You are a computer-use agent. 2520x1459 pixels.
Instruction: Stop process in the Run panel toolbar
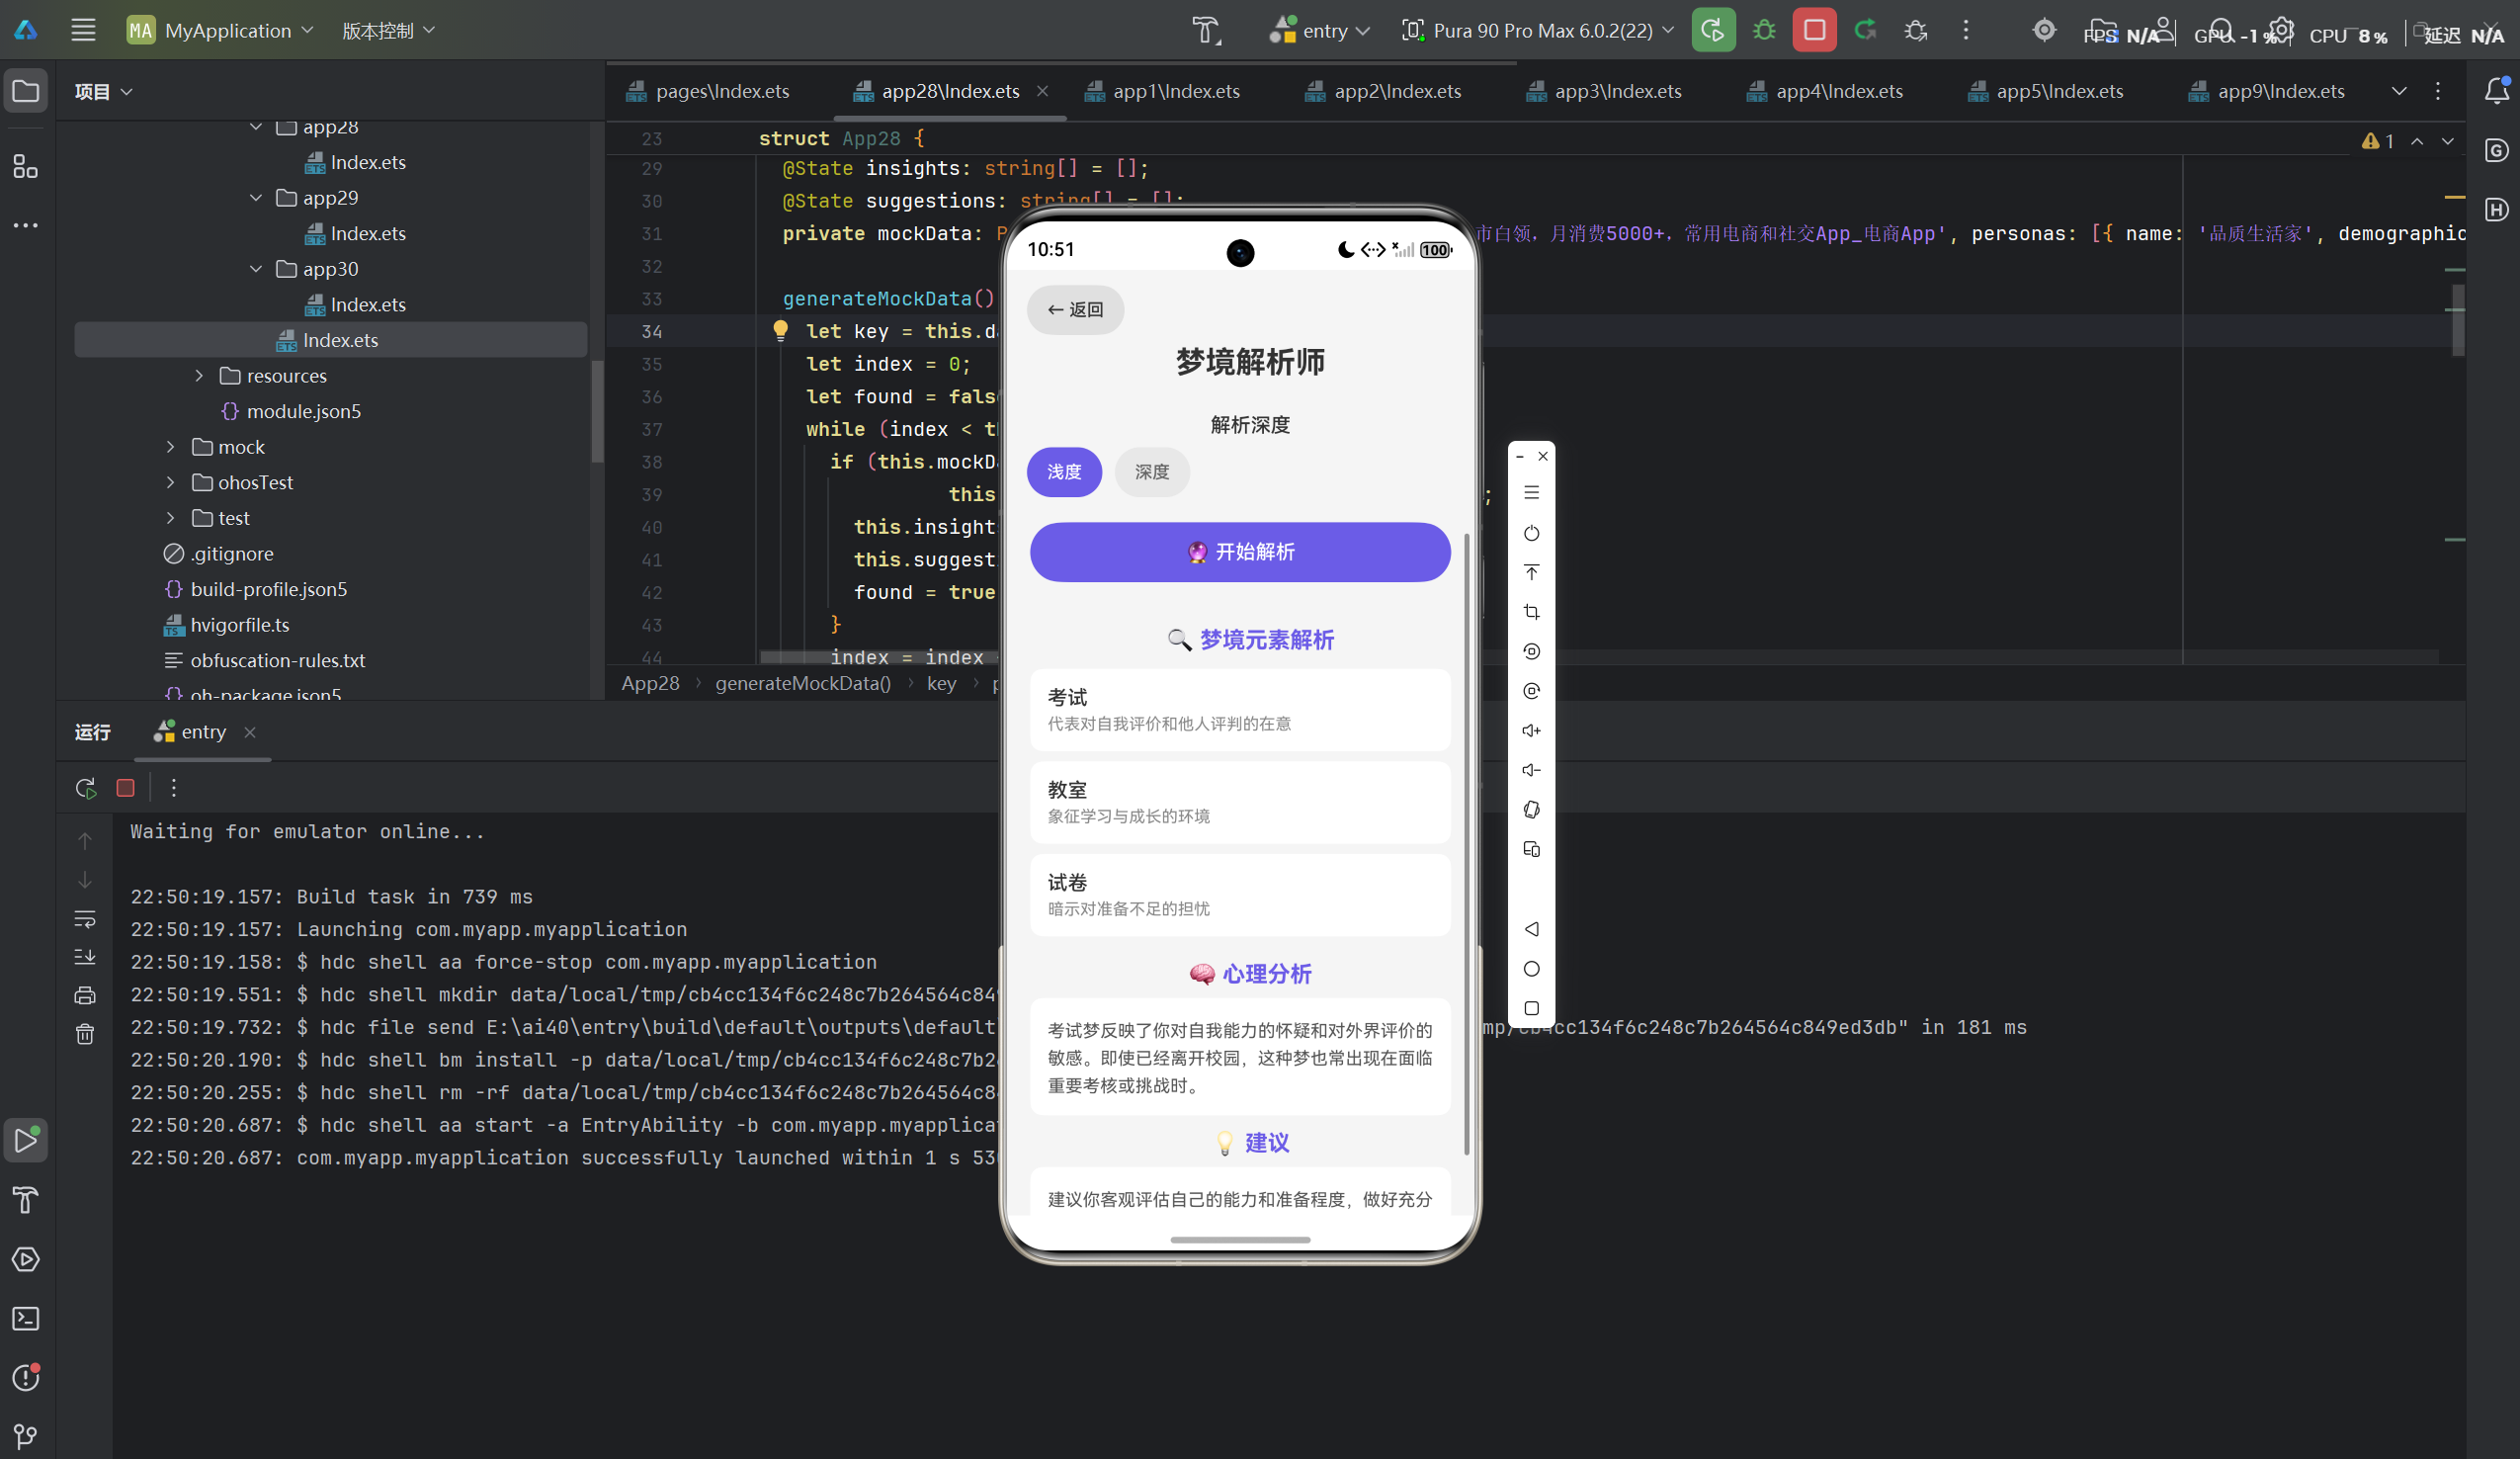pos(125,788)
